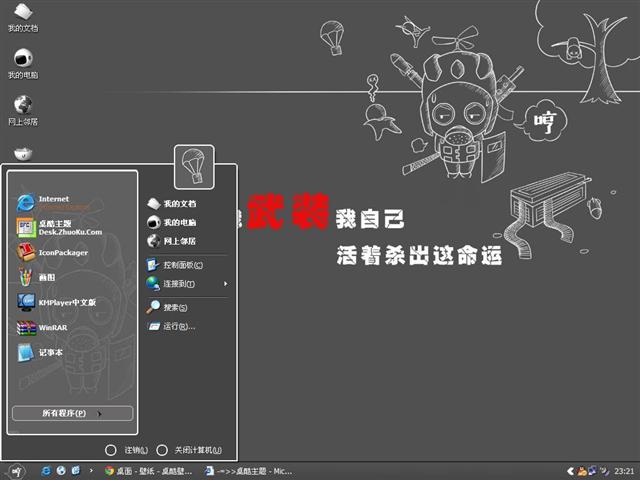Image resolution: width=640 pixels, height=480 pixels.
Task: Click the tray icon just left of the clock
Action: (605, 471)
